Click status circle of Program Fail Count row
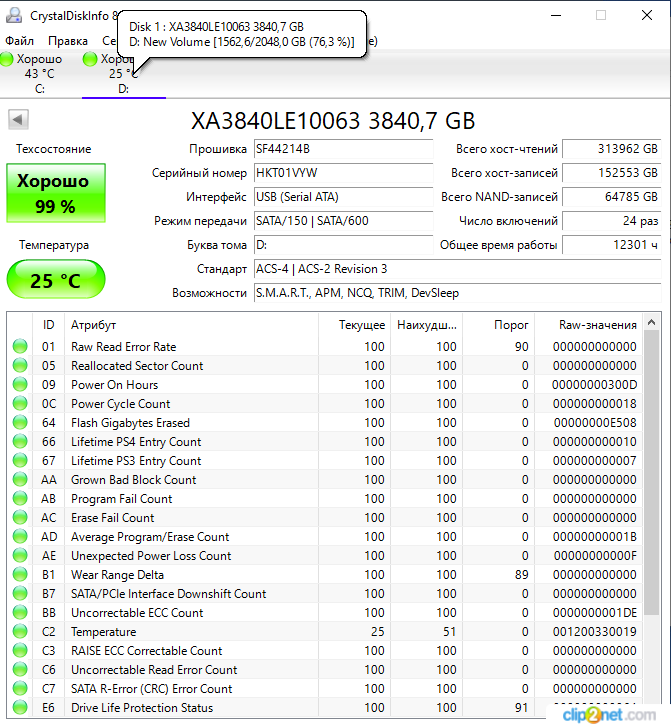 tap(20, 498)
